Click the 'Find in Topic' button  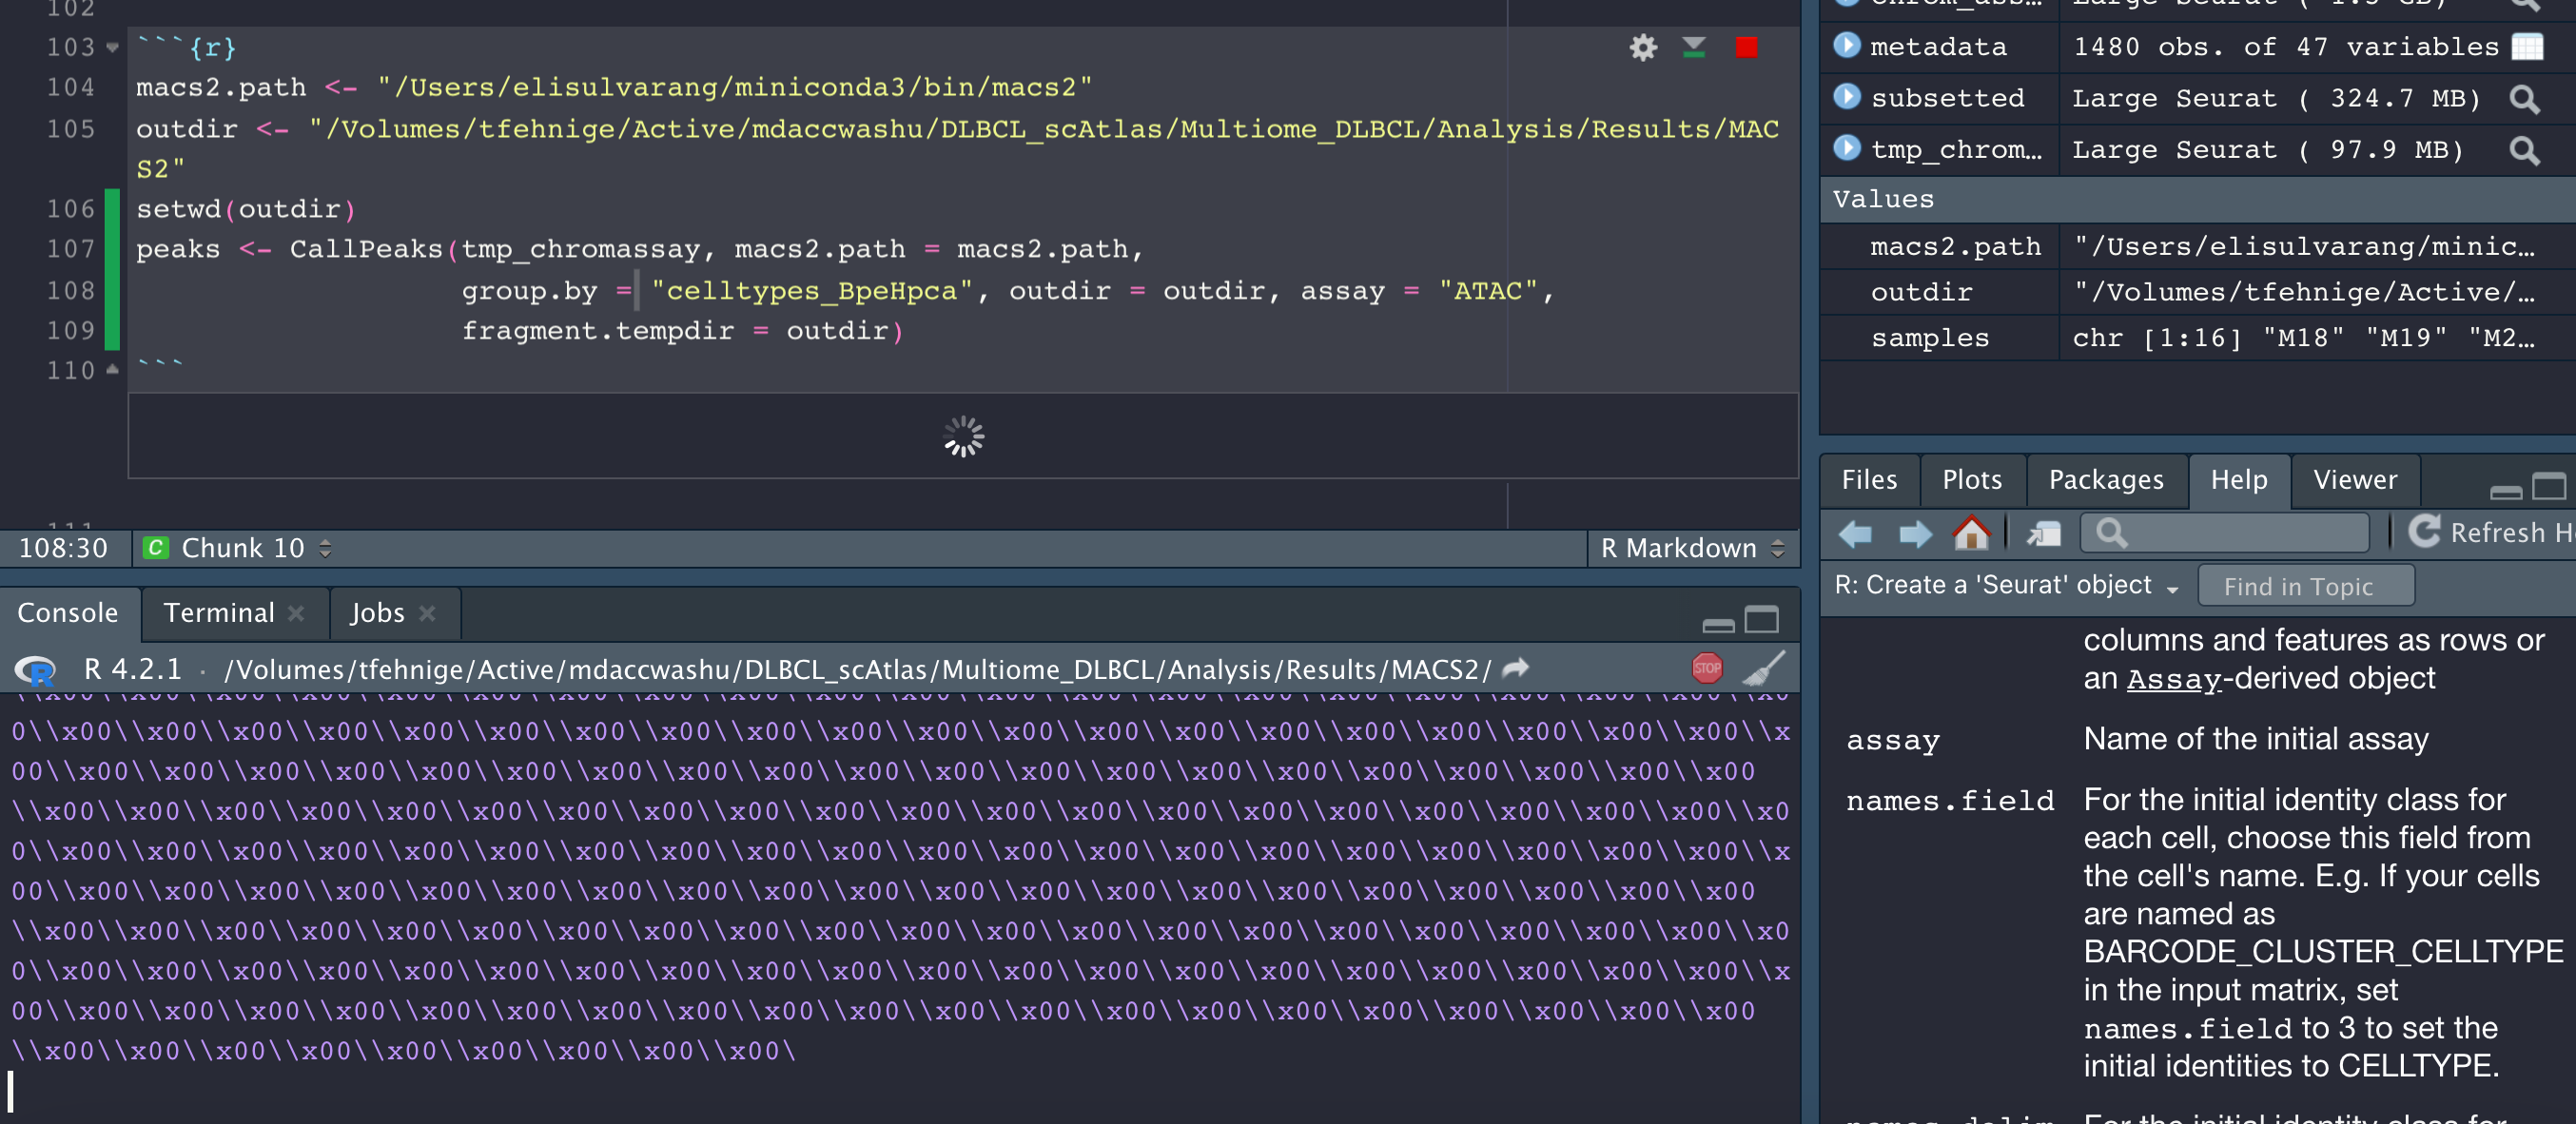[x=2305, y=585]
